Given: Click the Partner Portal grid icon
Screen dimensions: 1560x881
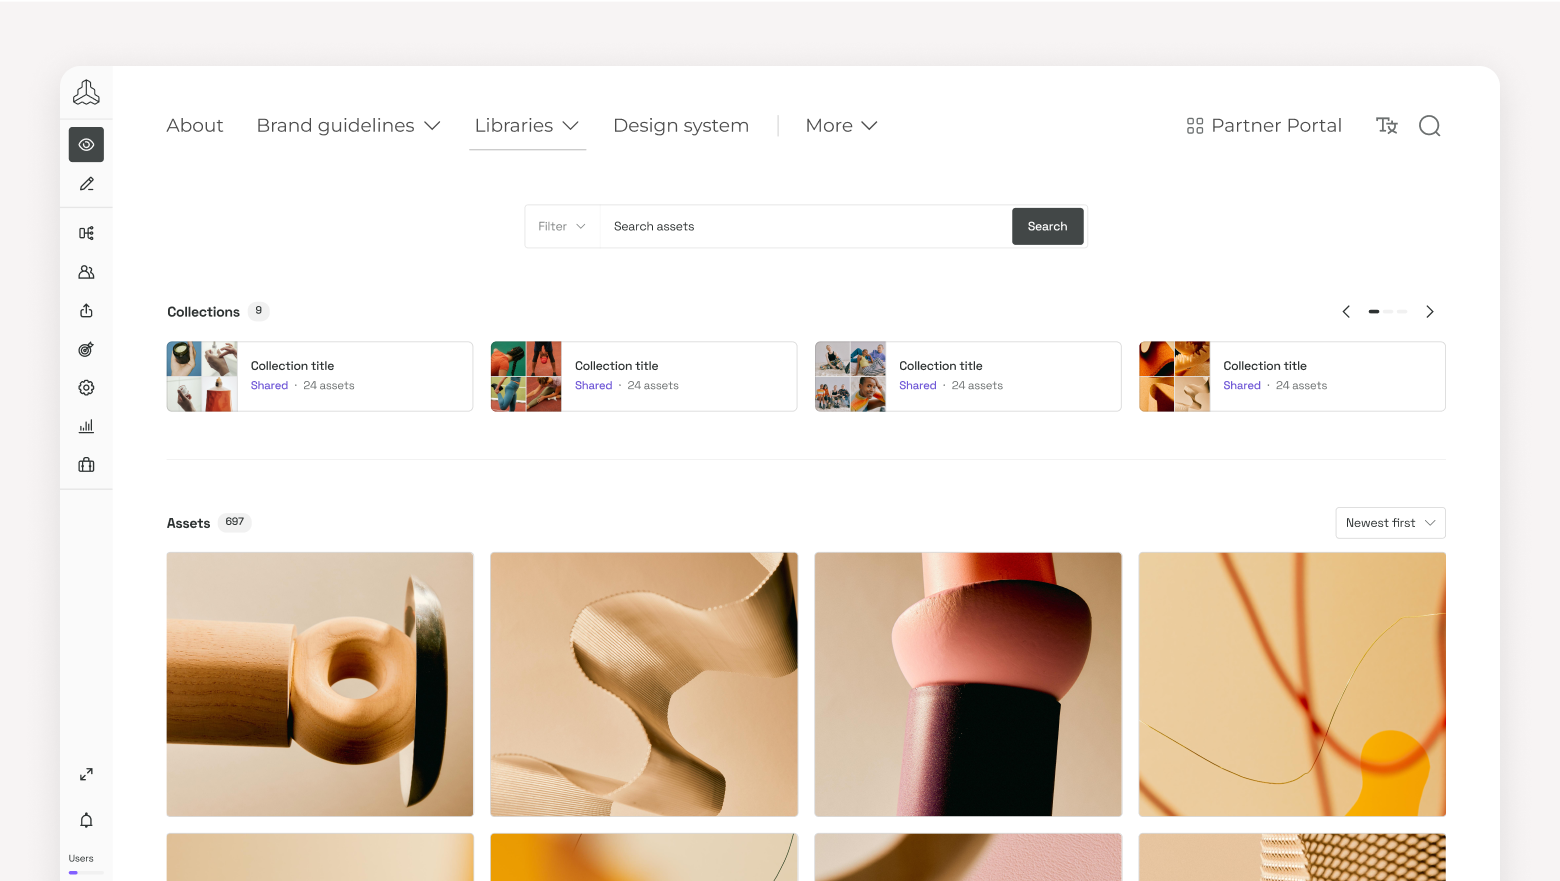Looking at the screenshot, I should coord(1195,126).
